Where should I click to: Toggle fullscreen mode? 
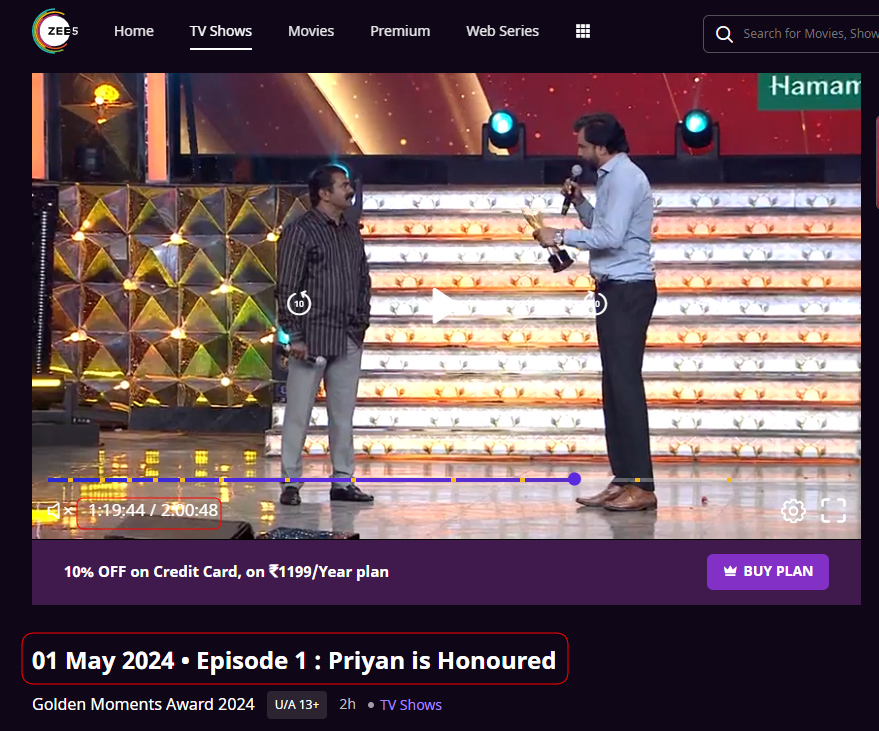(x=833, y=511)
